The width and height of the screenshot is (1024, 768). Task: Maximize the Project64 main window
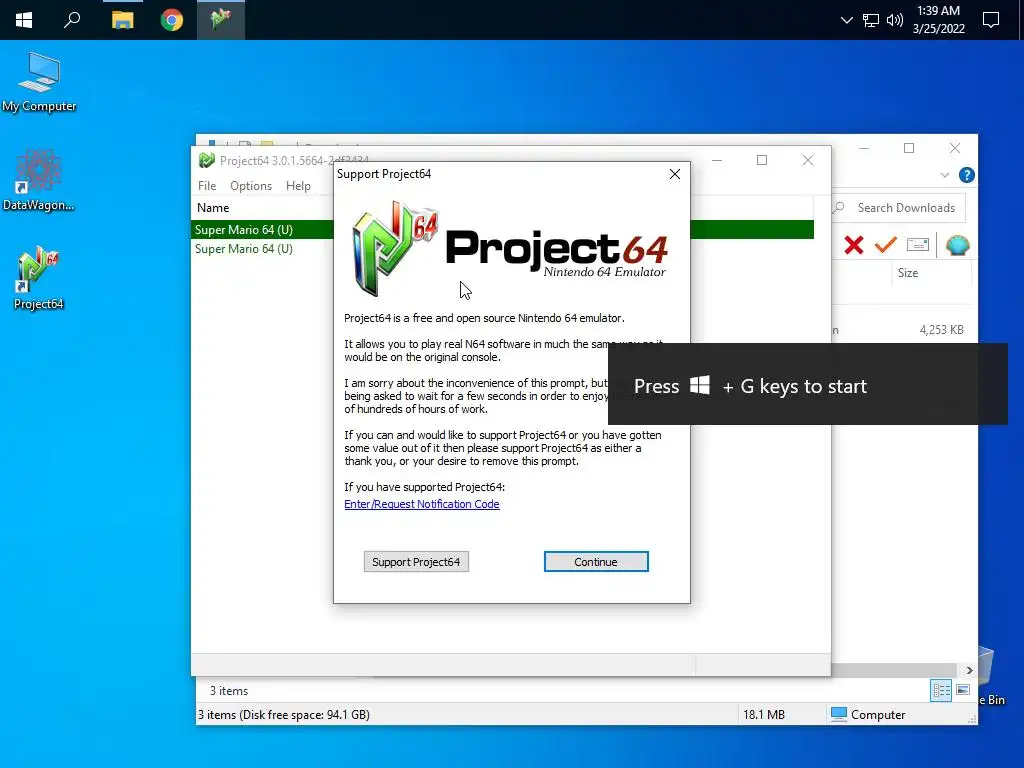761,160
